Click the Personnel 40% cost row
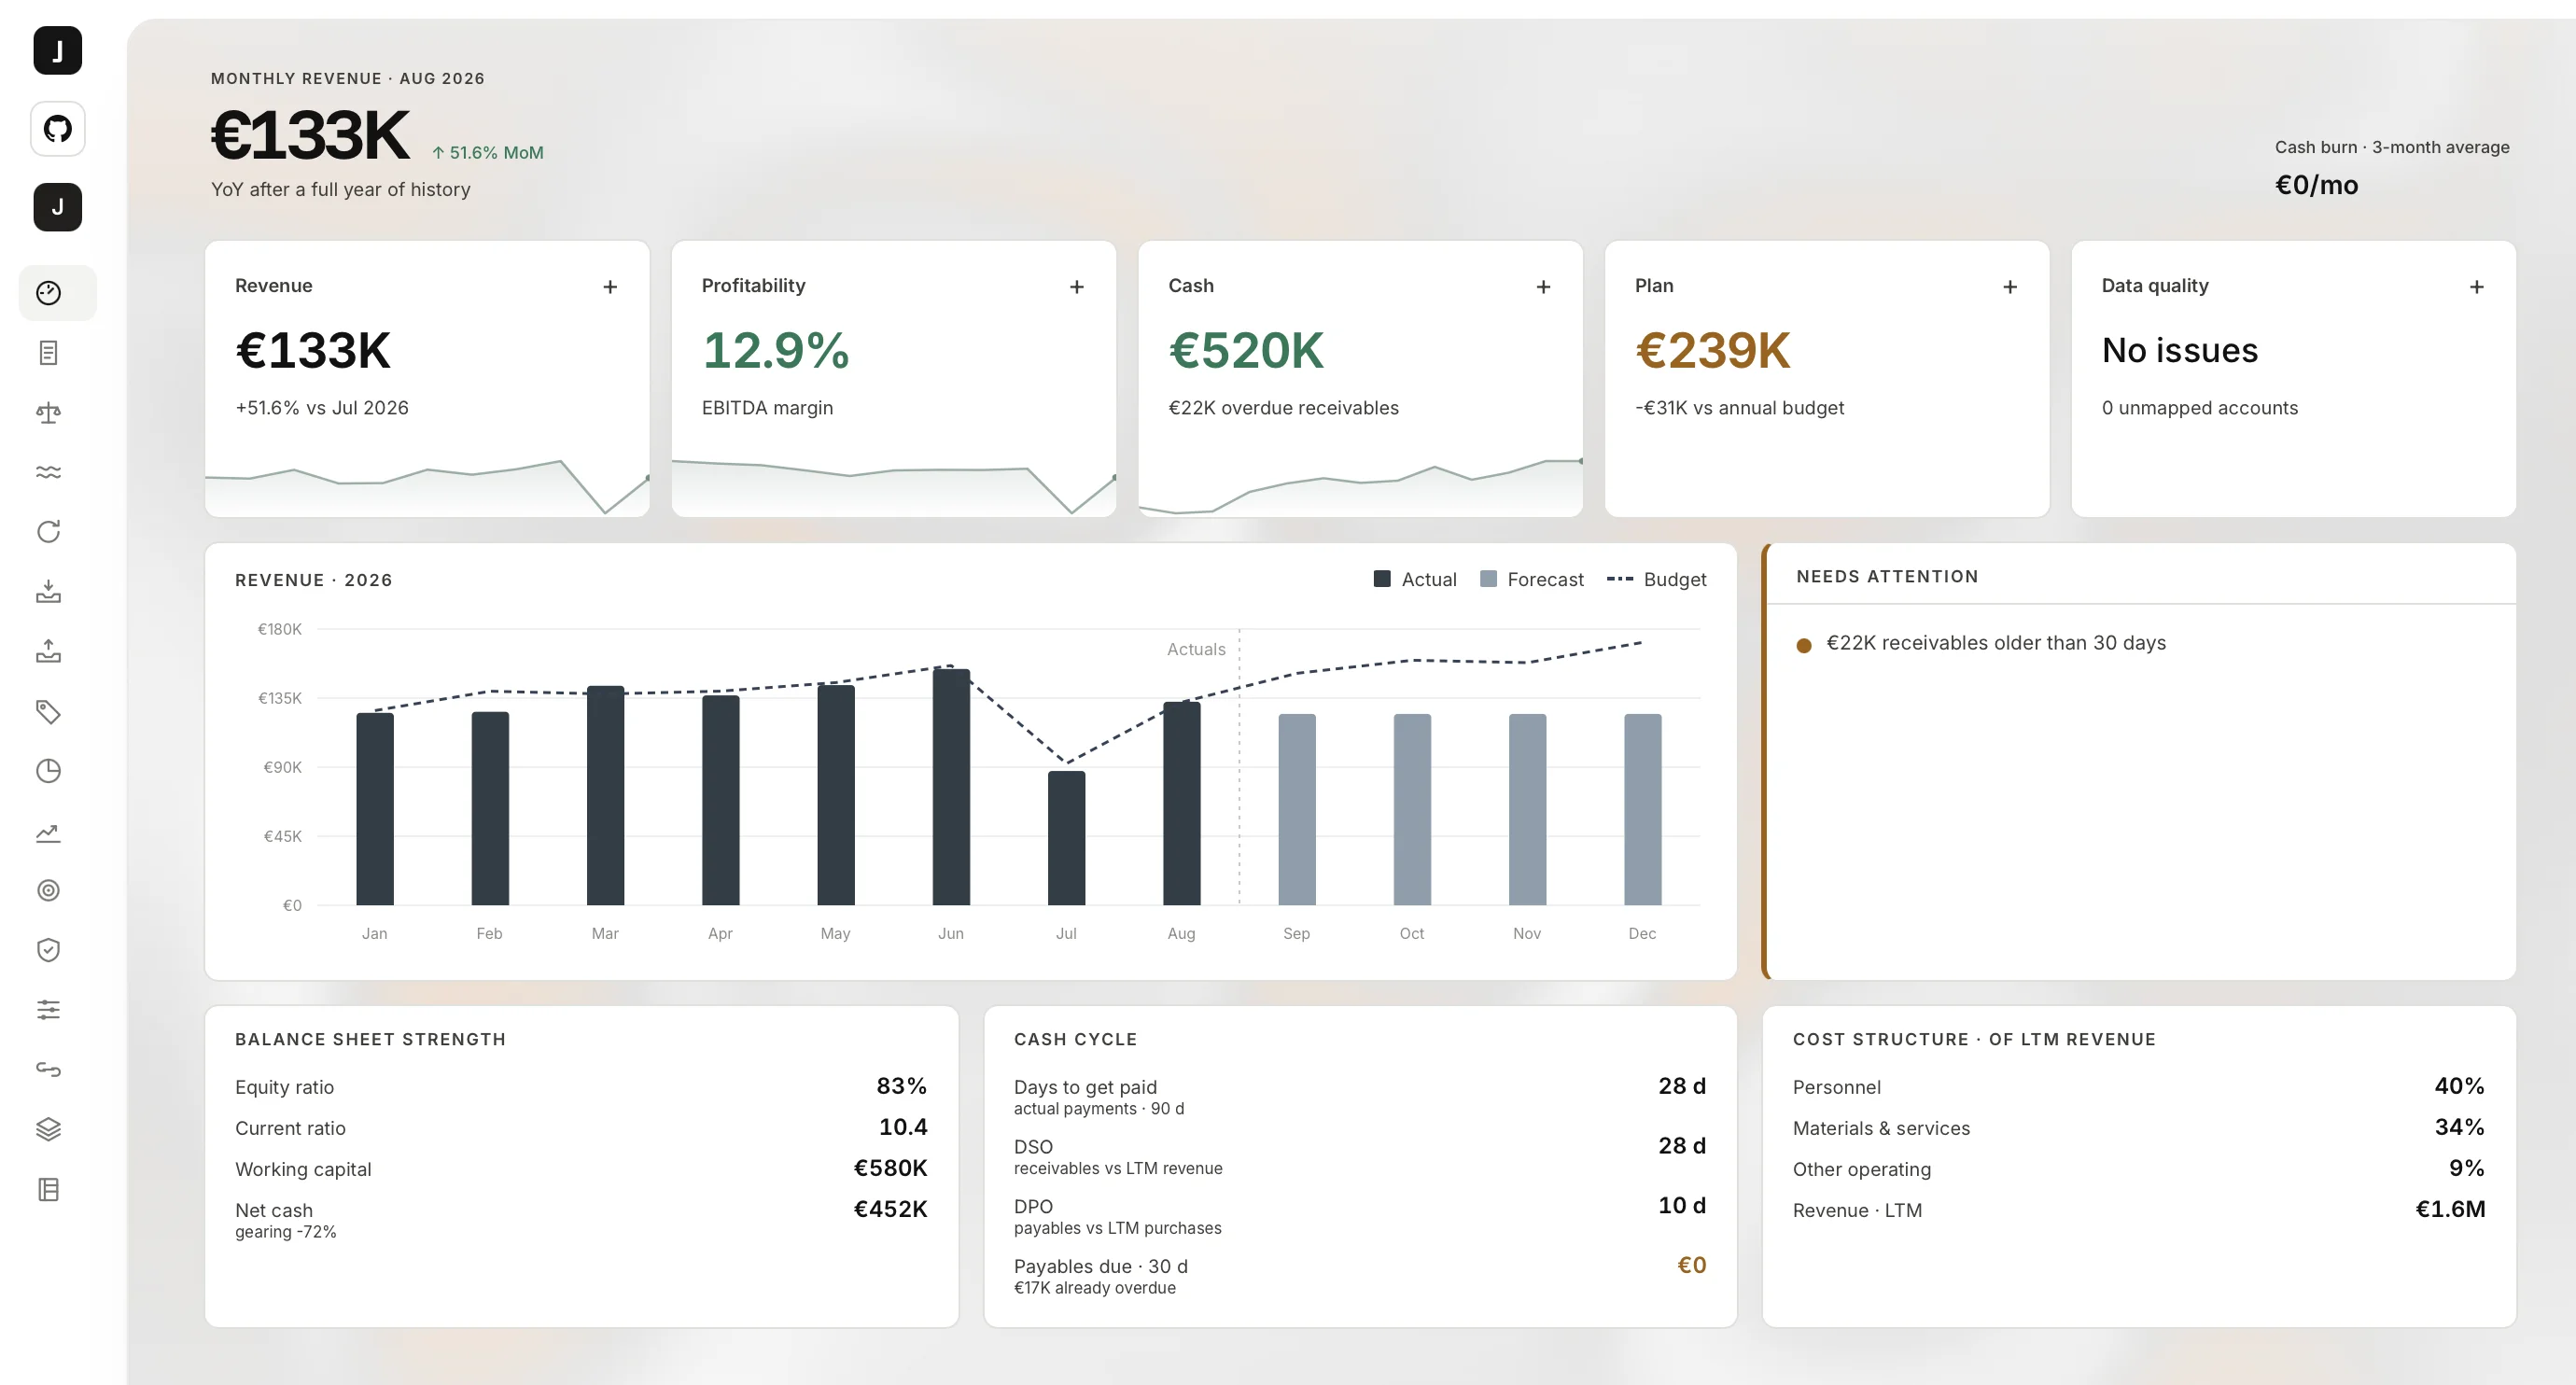Image resolution: width=2576 pixels, height=1385 pixels. [2139, 1086]
